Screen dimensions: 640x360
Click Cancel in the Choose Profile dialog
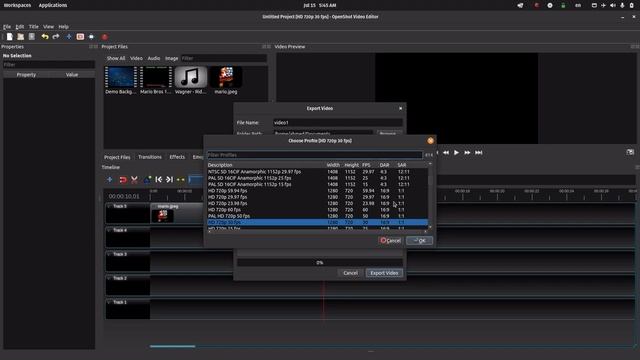coord(391,240)
